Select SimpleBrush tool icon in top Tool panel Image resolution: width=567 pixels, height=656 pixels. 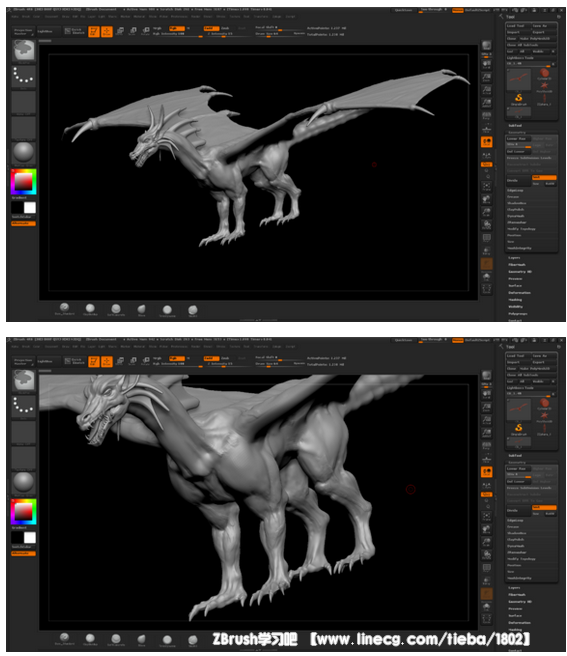pyautogui.click(x=518, y=99)
